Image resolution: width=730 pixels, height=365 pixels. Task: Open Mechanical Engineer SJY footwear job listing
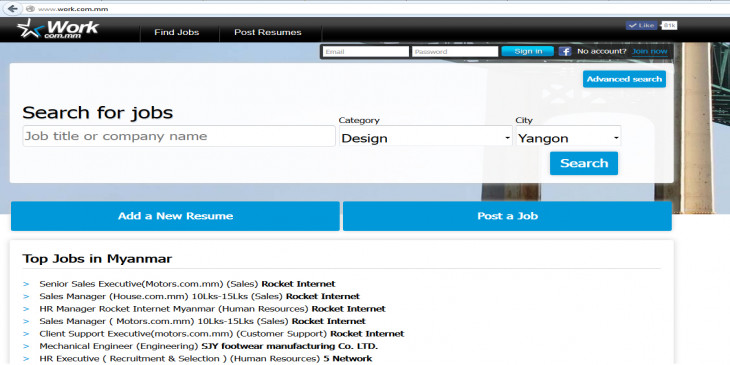(209, 346)
